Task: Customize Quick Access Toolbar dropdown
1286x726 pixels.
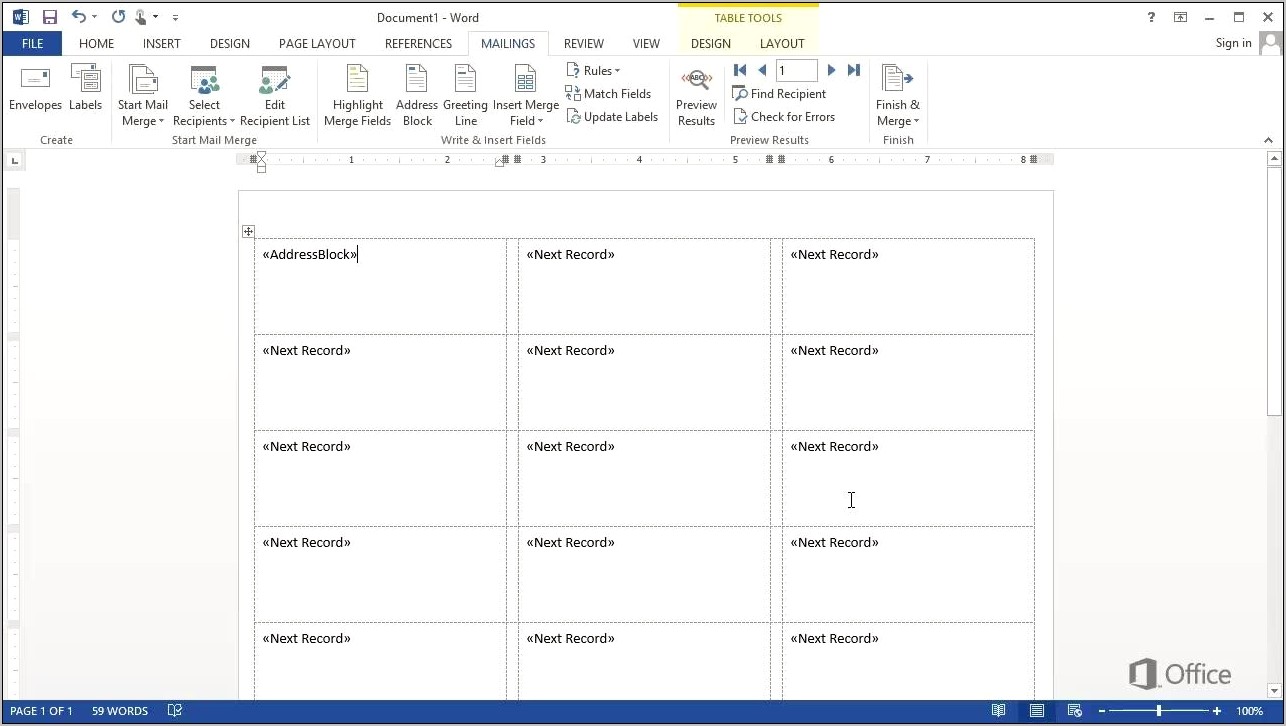Action: [x=175, y=17]
